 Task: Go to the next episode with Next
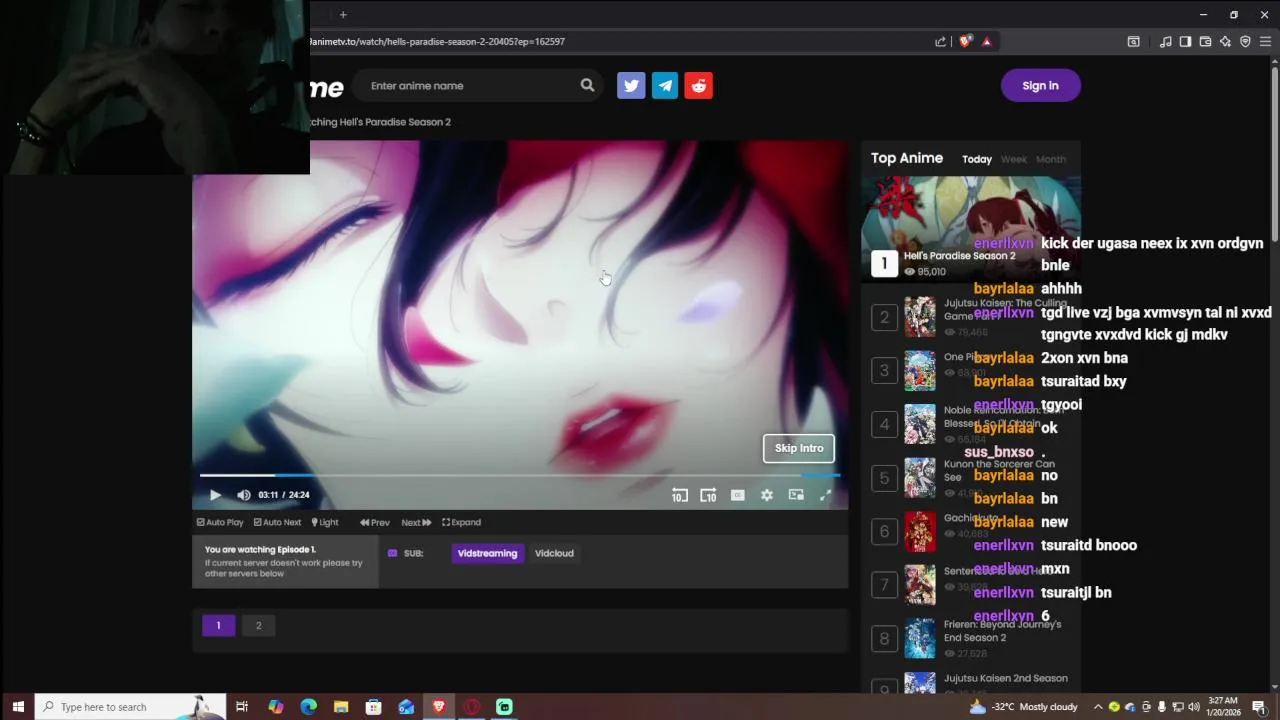point(416,522)
